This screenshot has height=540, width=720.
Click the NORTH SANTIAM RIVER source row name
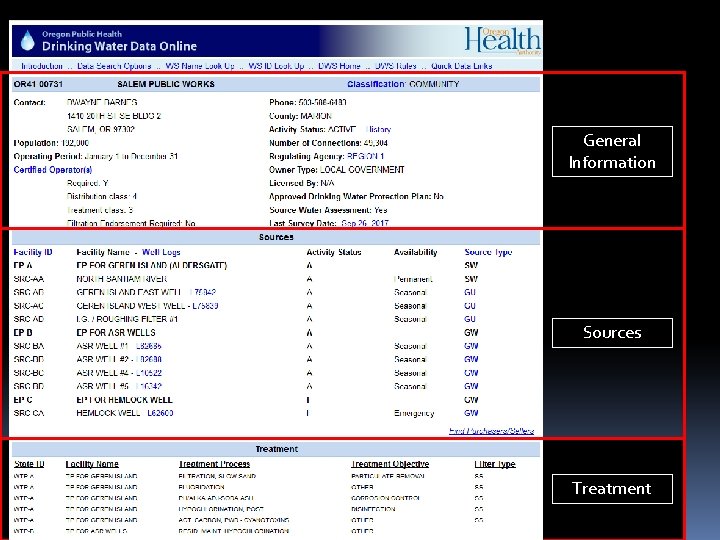pos(122,279)
